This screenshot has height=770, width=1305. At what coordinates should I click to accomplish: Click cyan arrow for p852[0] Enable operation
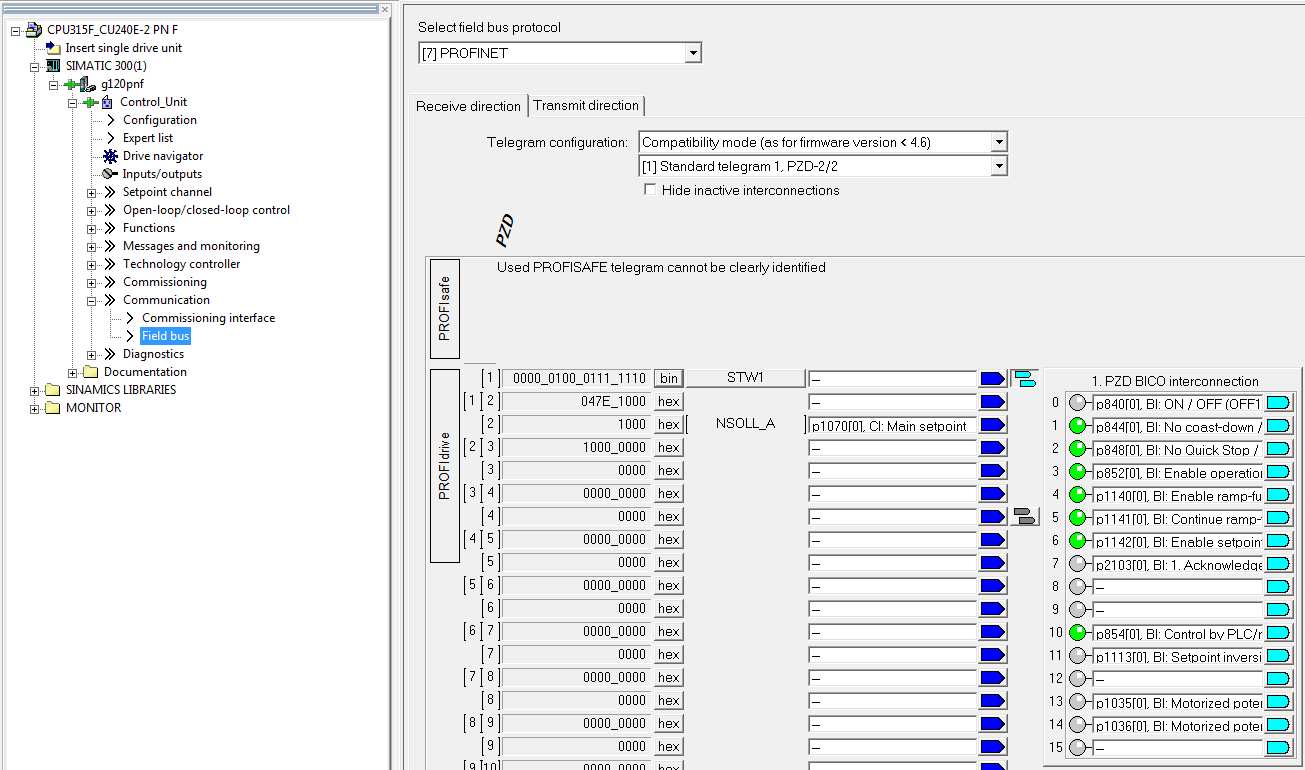coord(1278,472)
